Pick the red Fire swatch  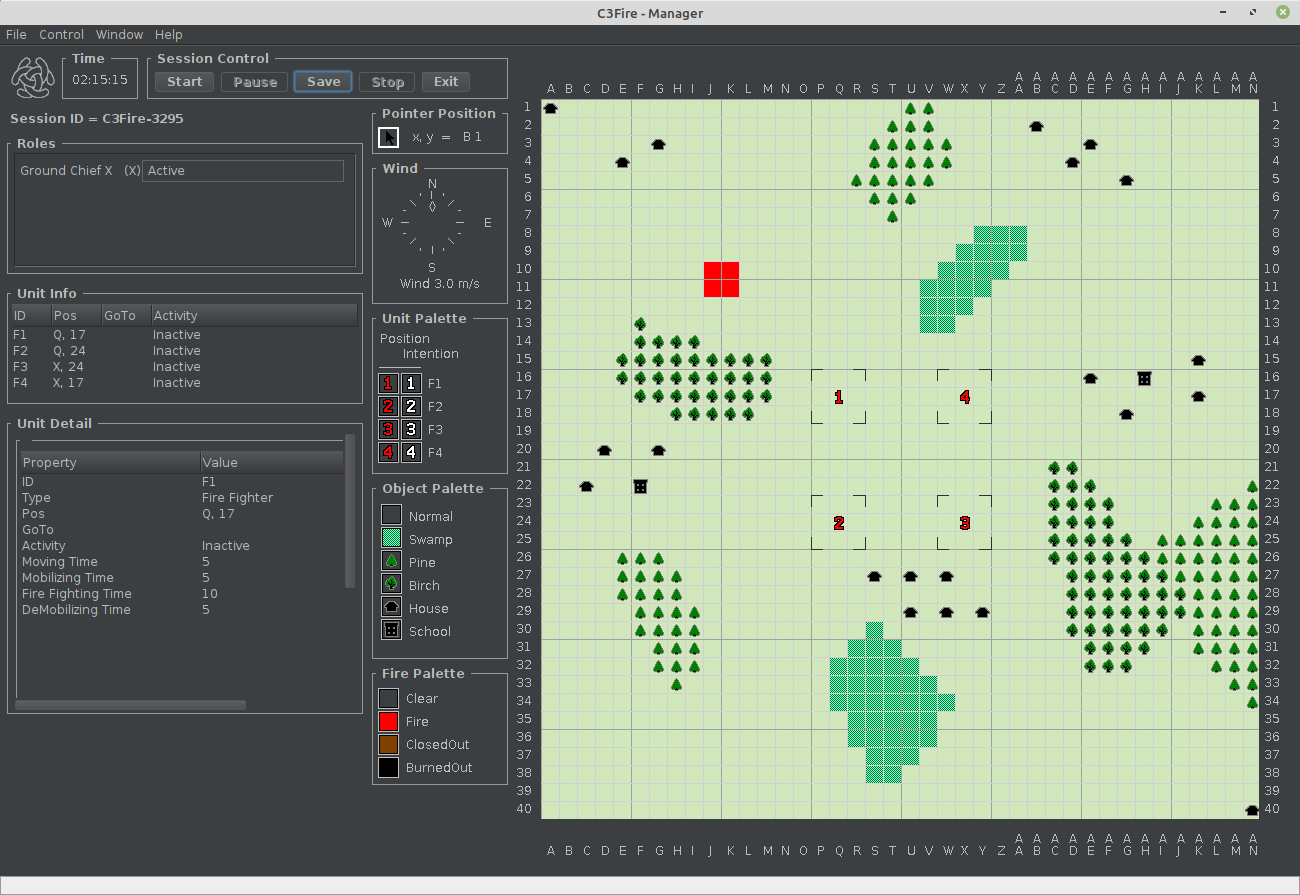389,721
